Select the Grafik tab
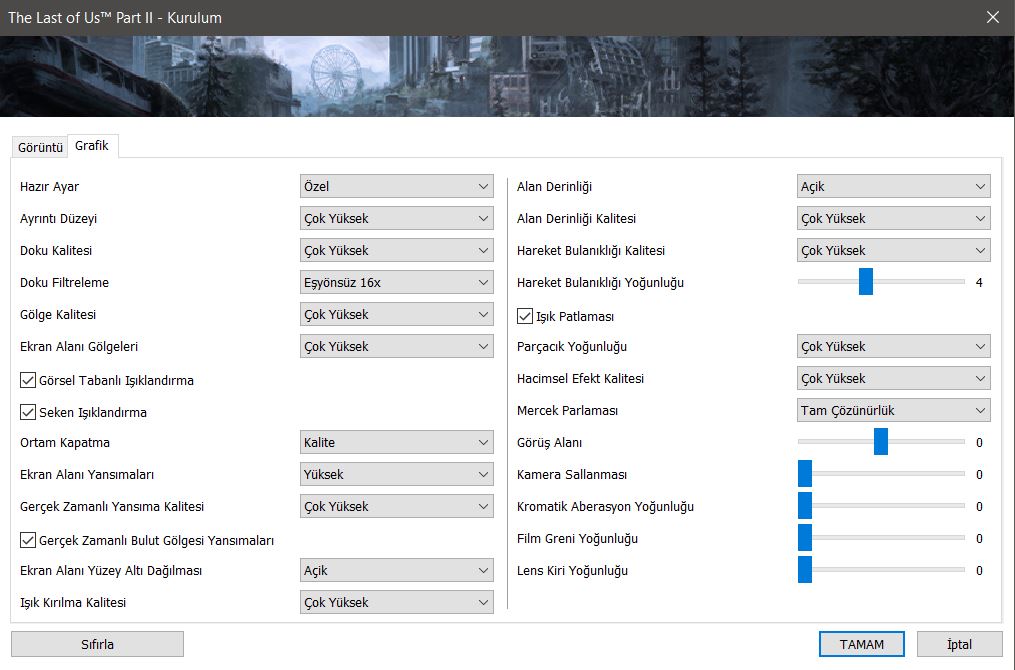 point(92,146)
